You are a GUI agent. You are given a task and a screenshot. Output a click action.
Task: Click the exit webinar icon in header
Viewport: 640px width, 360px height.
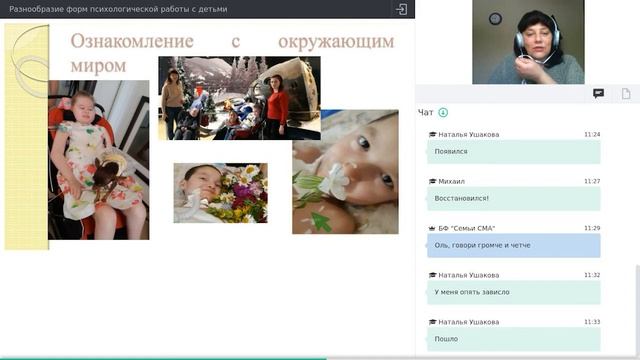pos(401,9)
